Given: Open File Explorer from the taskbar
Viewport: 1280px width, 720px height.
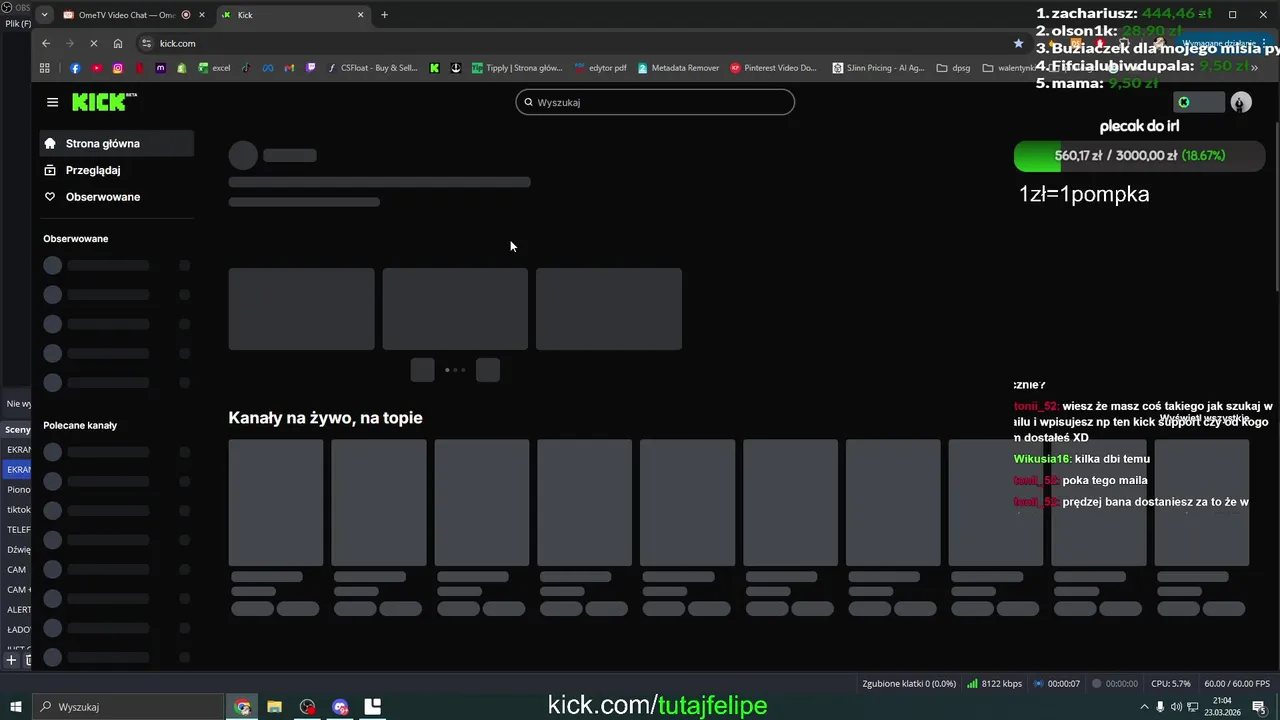Looking at the screenshot, I should click(274, 707).
